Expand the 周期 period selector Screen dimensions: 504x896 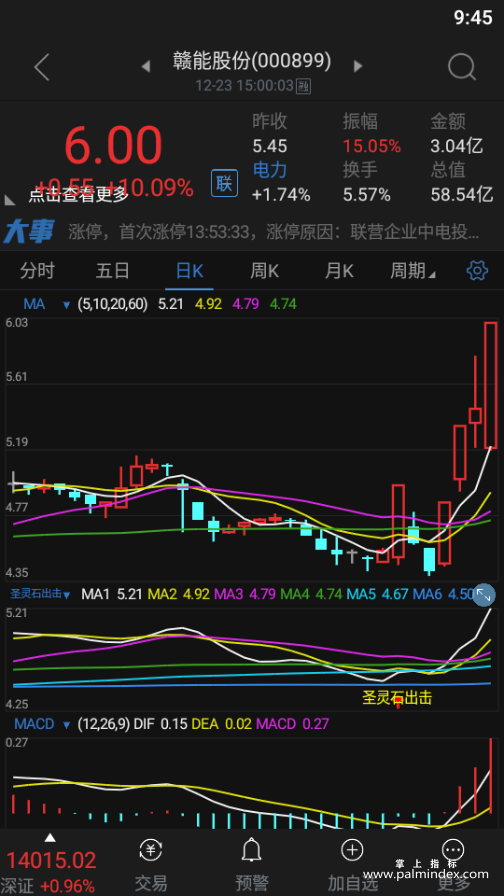pos(413,271)
